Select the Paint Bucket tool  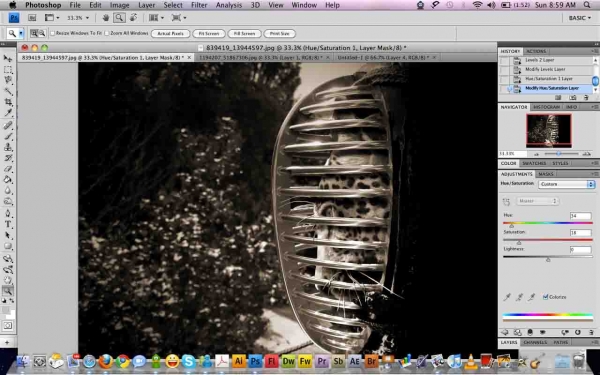click(8, 179)
